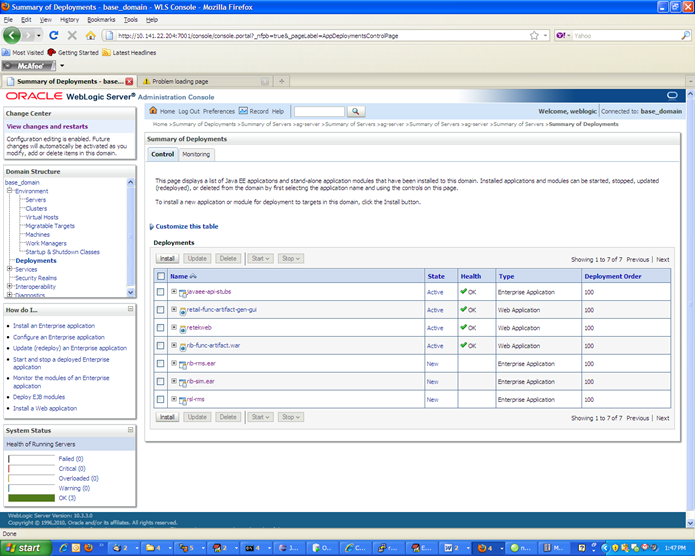This screenshot has height=557, width=696.
Task: Minimize the How do I panel
Action: tap(130, 309)
